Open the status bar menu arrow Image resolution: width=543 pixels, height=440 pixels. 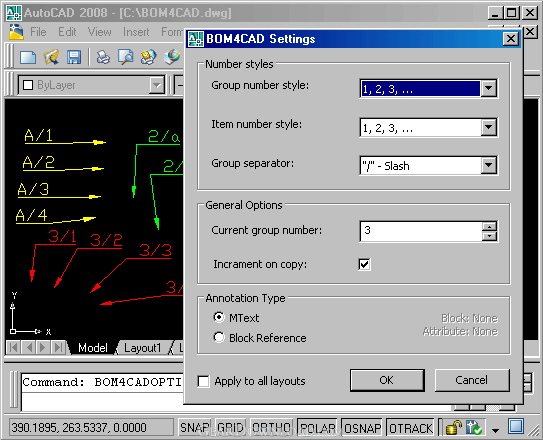coord(495,430)
